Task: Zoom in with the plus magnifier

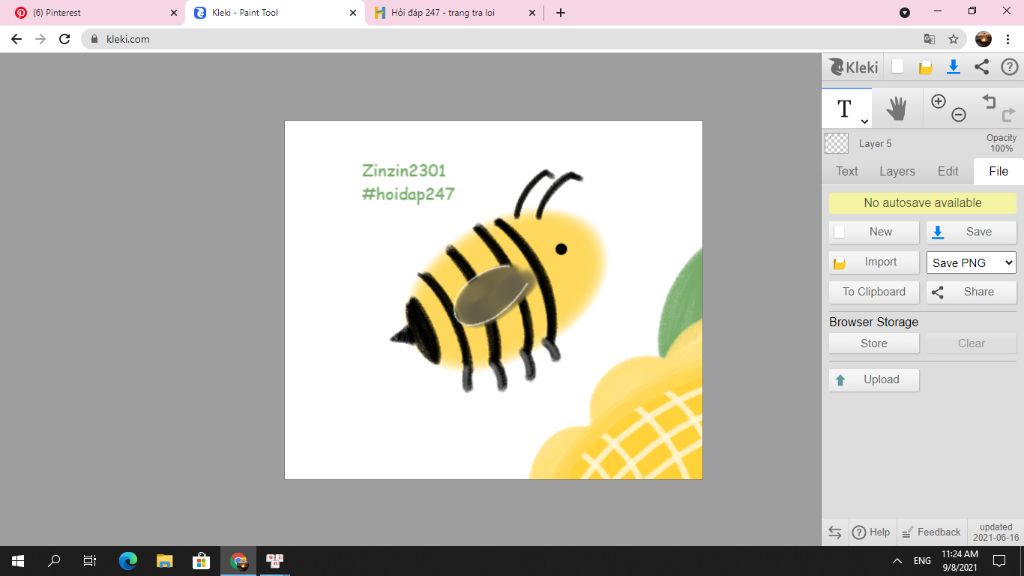Action: click(938, 101)
